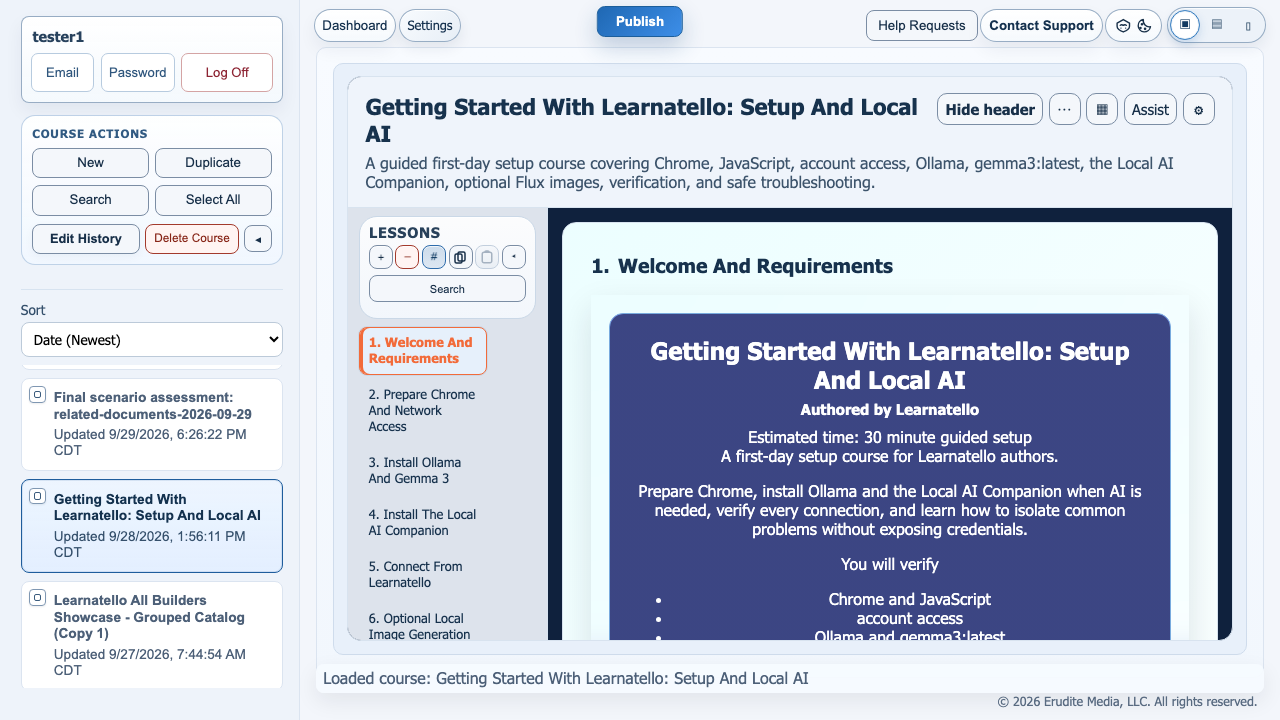The width and height of the screenshot is (1280, 720).
Task: Click the Hide header button
Action: pos(990,109)
